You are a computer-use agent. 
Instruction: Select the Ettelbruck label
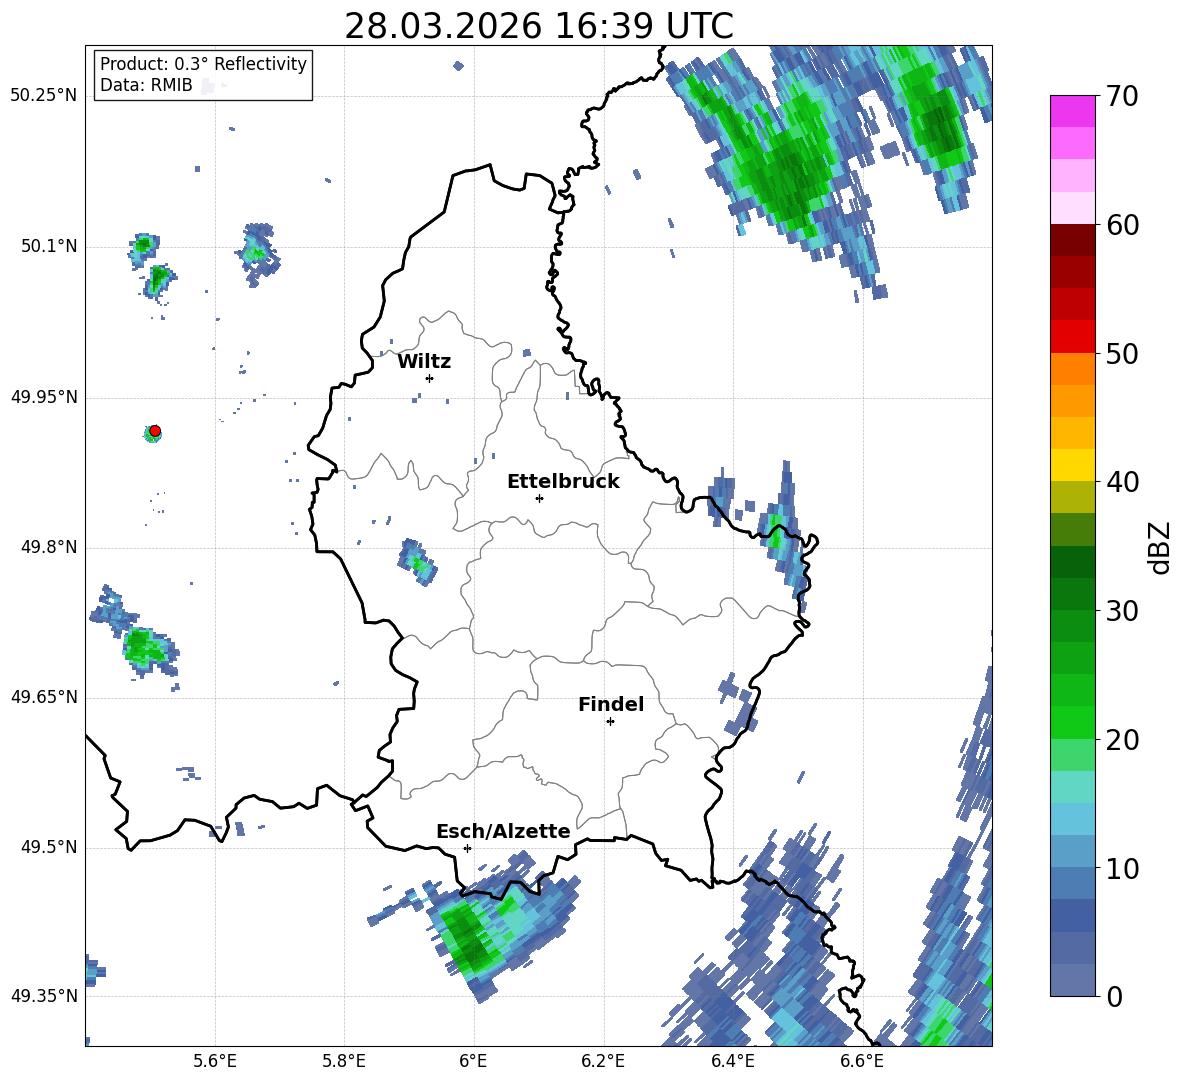[x=563, y=482]
